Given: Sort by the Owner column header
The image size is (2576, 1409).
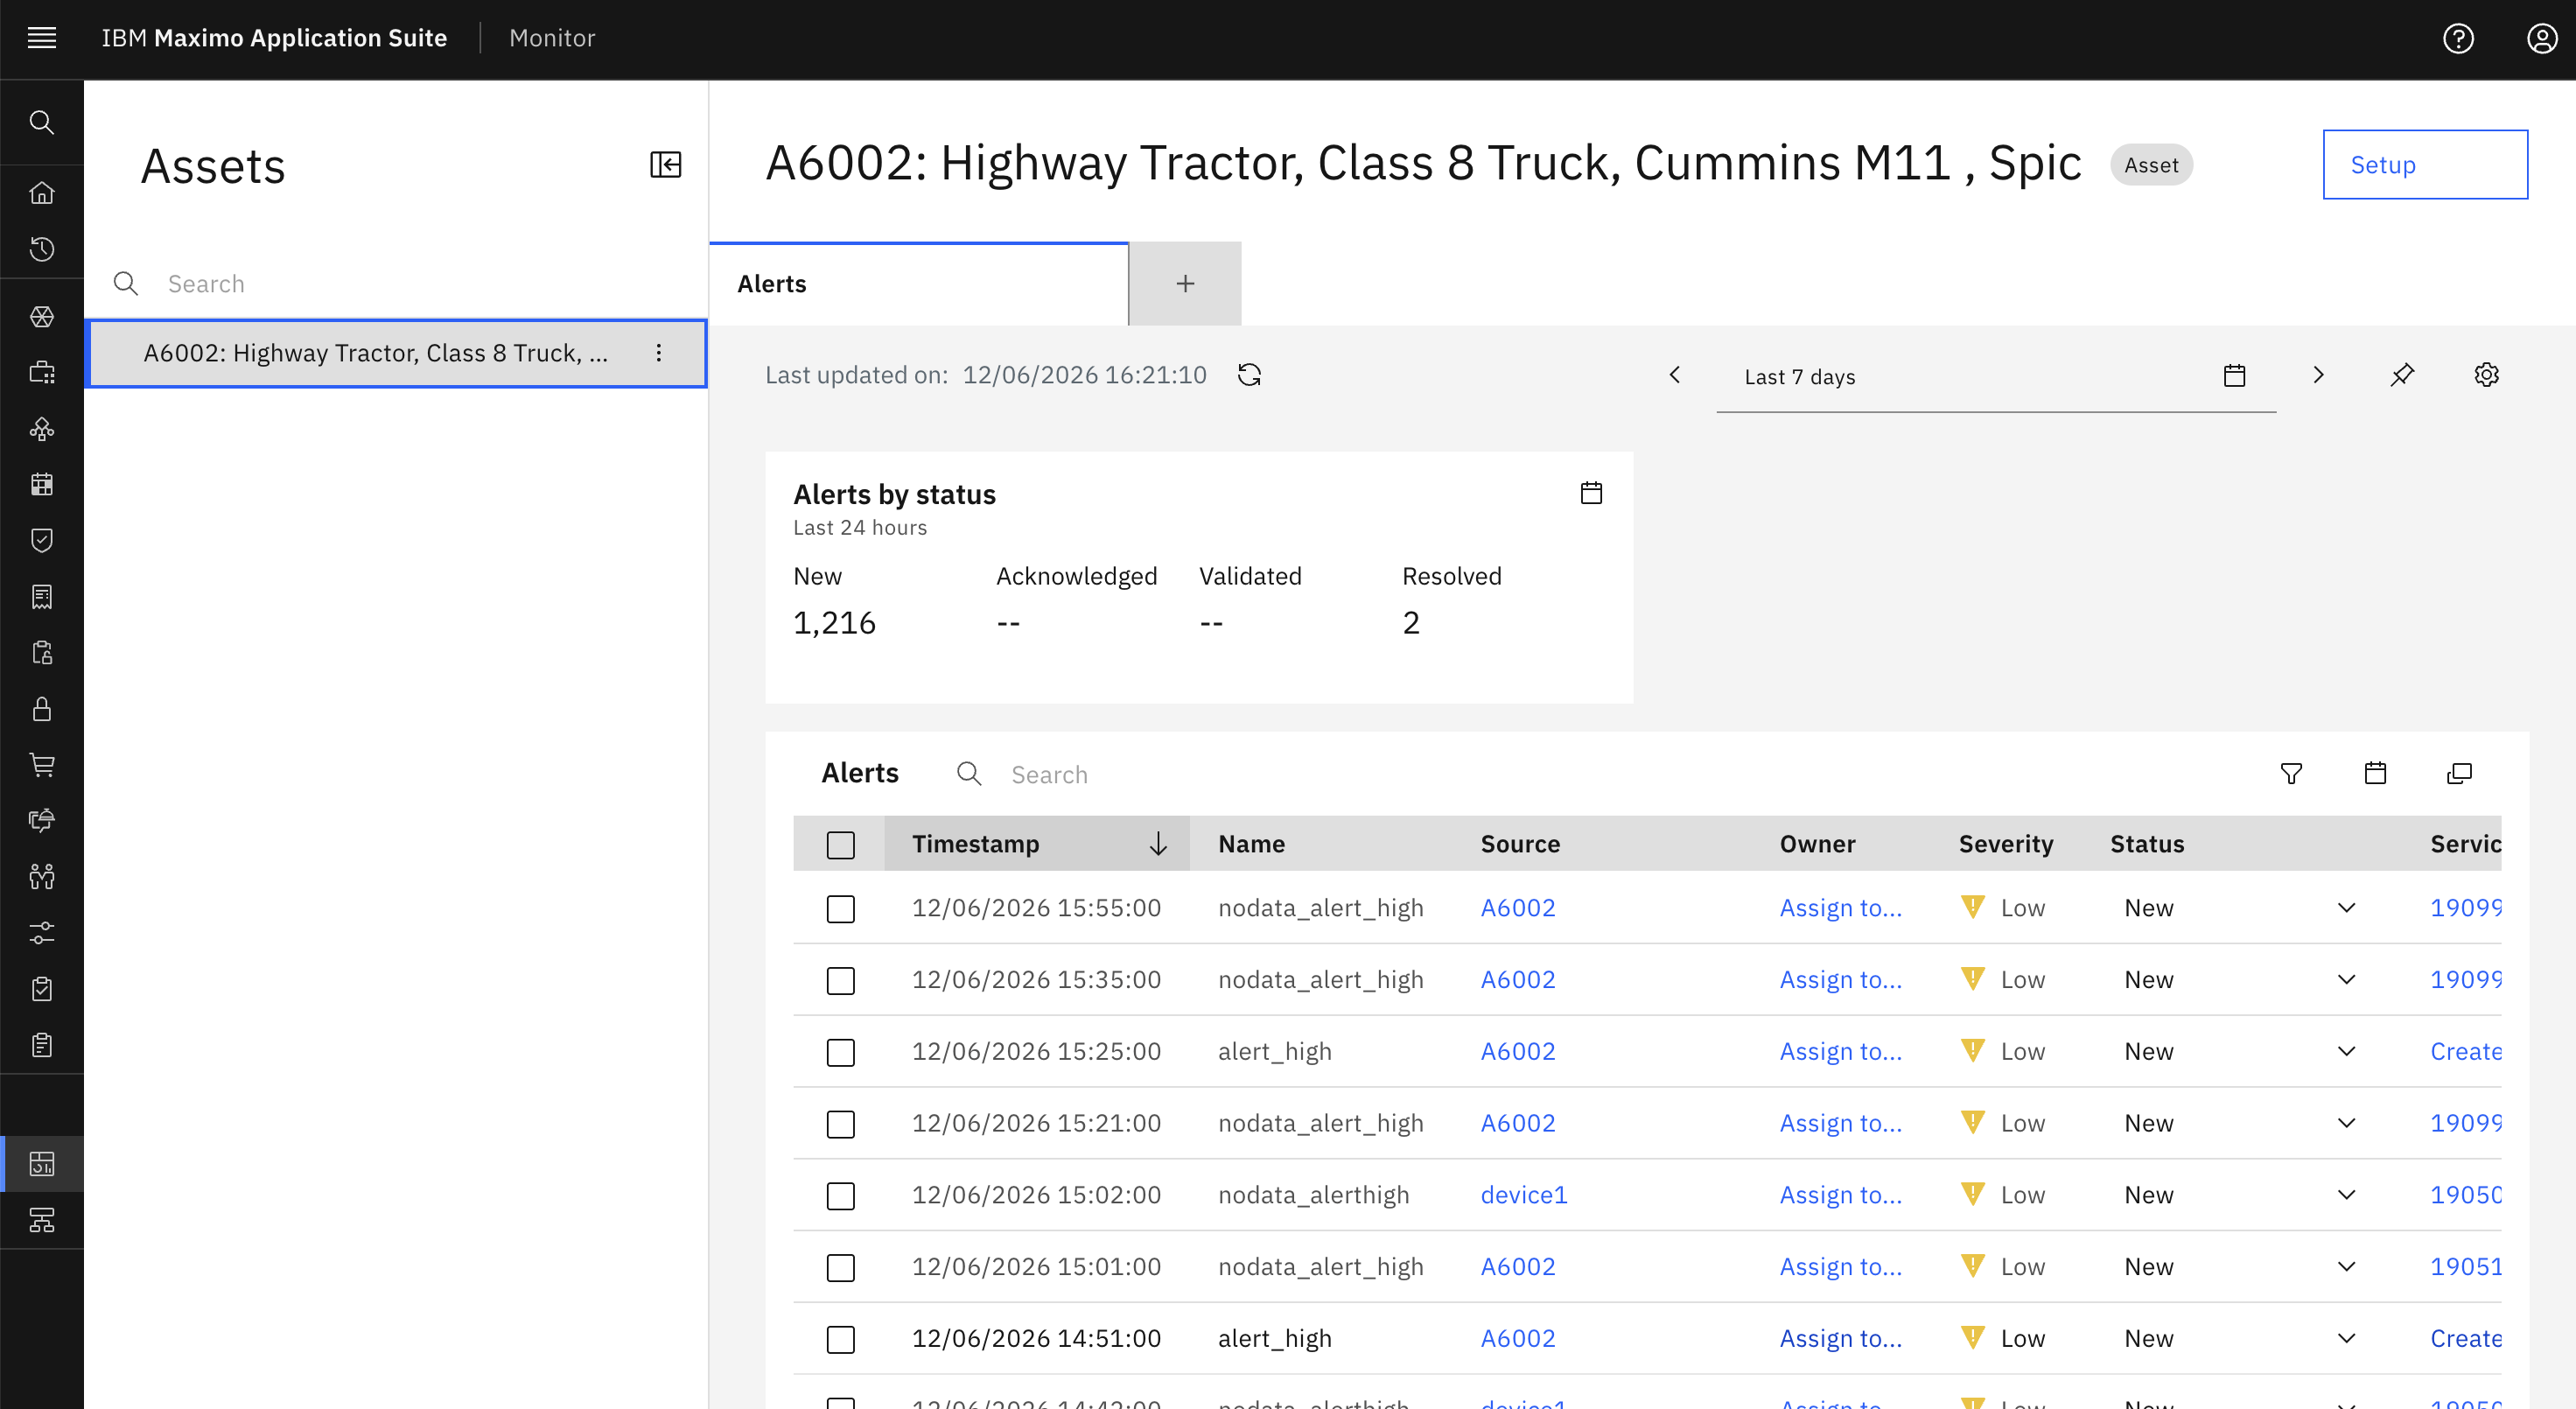Looking at the screenshot, I should [1817, 844].
